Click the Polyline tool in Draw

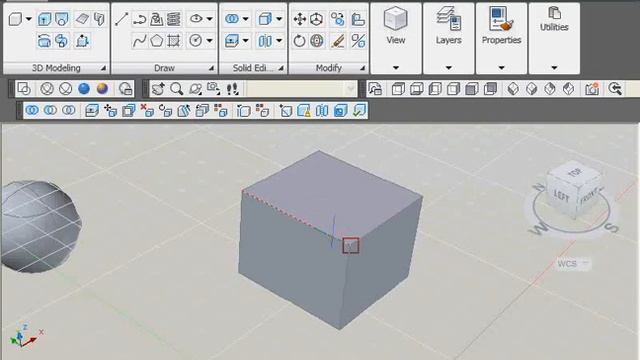tap(140, 19)
